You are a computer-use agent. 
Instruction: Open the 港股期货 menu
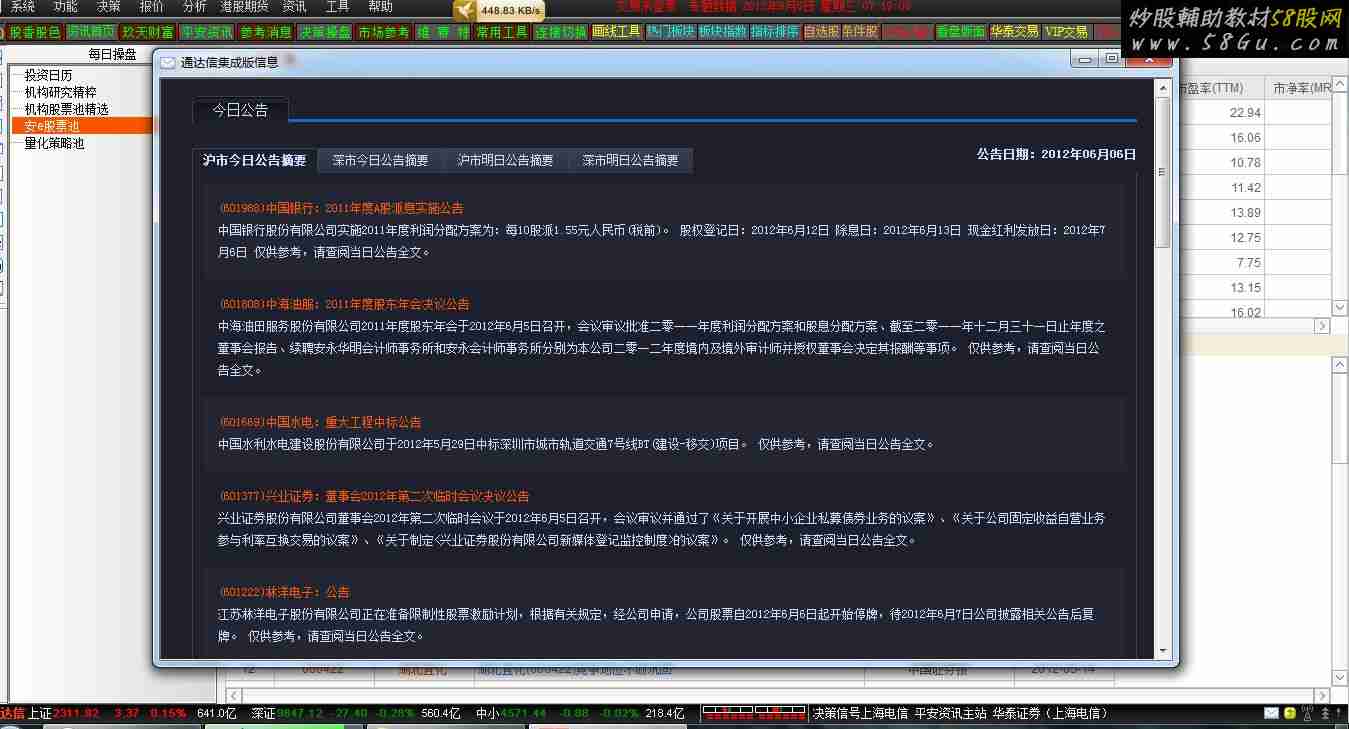pos(245,7)
